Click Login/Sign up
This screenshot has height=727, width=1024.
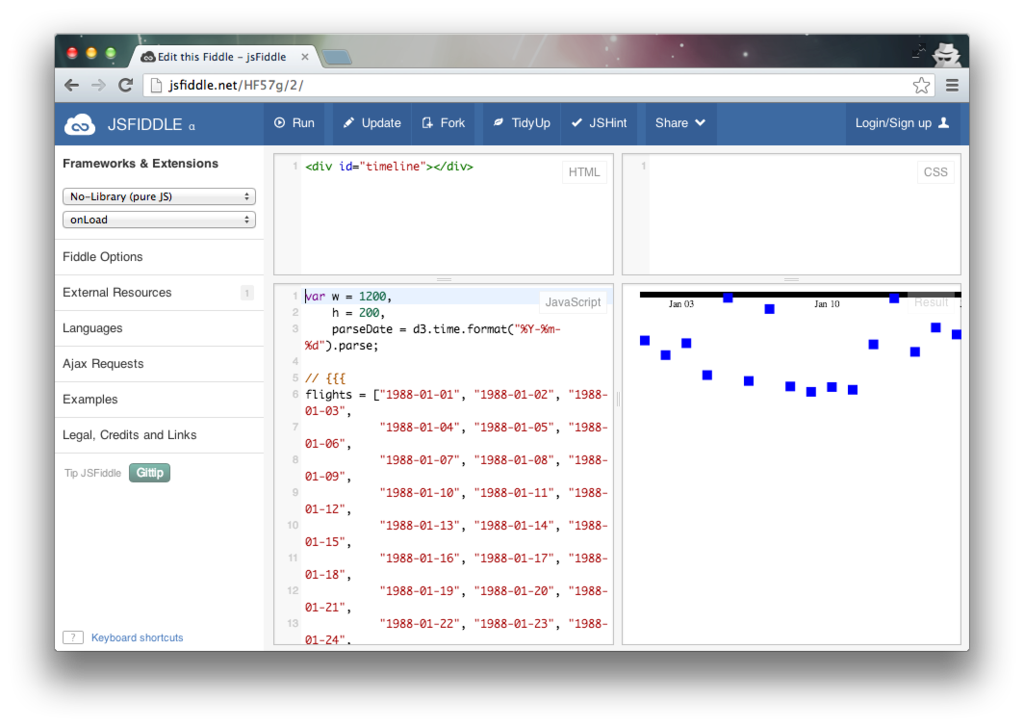[902, 123]
